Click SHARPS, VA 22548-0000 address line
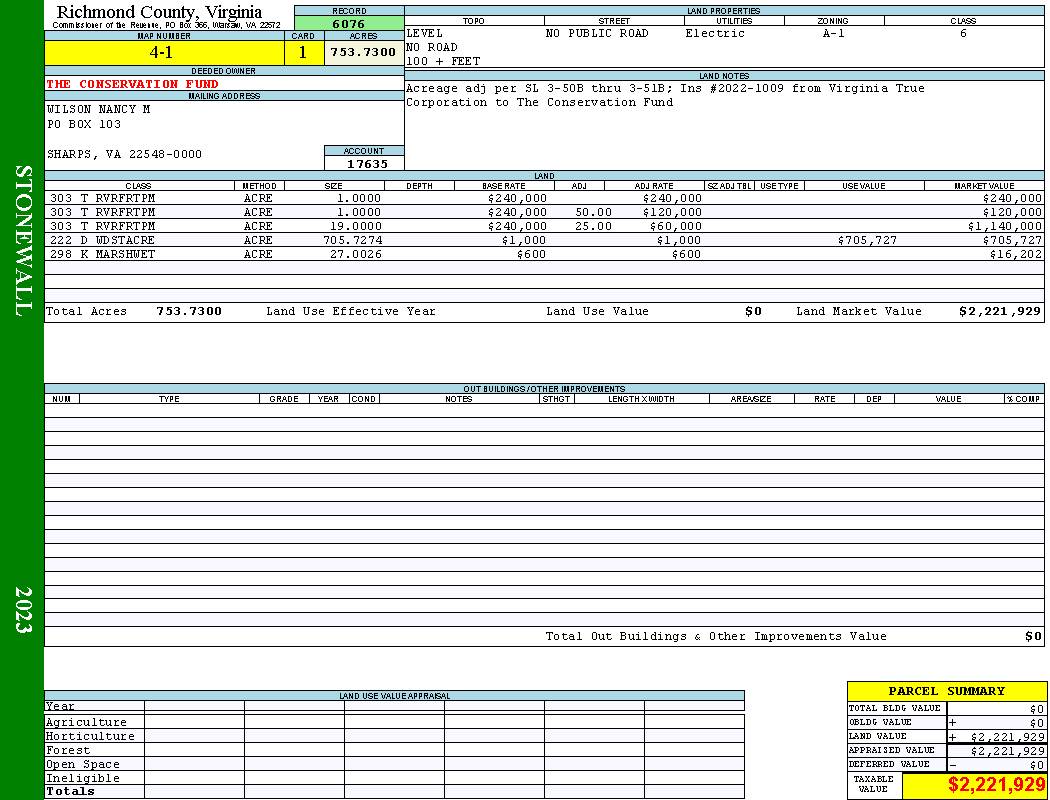Viewport: 1050px width, 800px height. [x=124, y=155]
